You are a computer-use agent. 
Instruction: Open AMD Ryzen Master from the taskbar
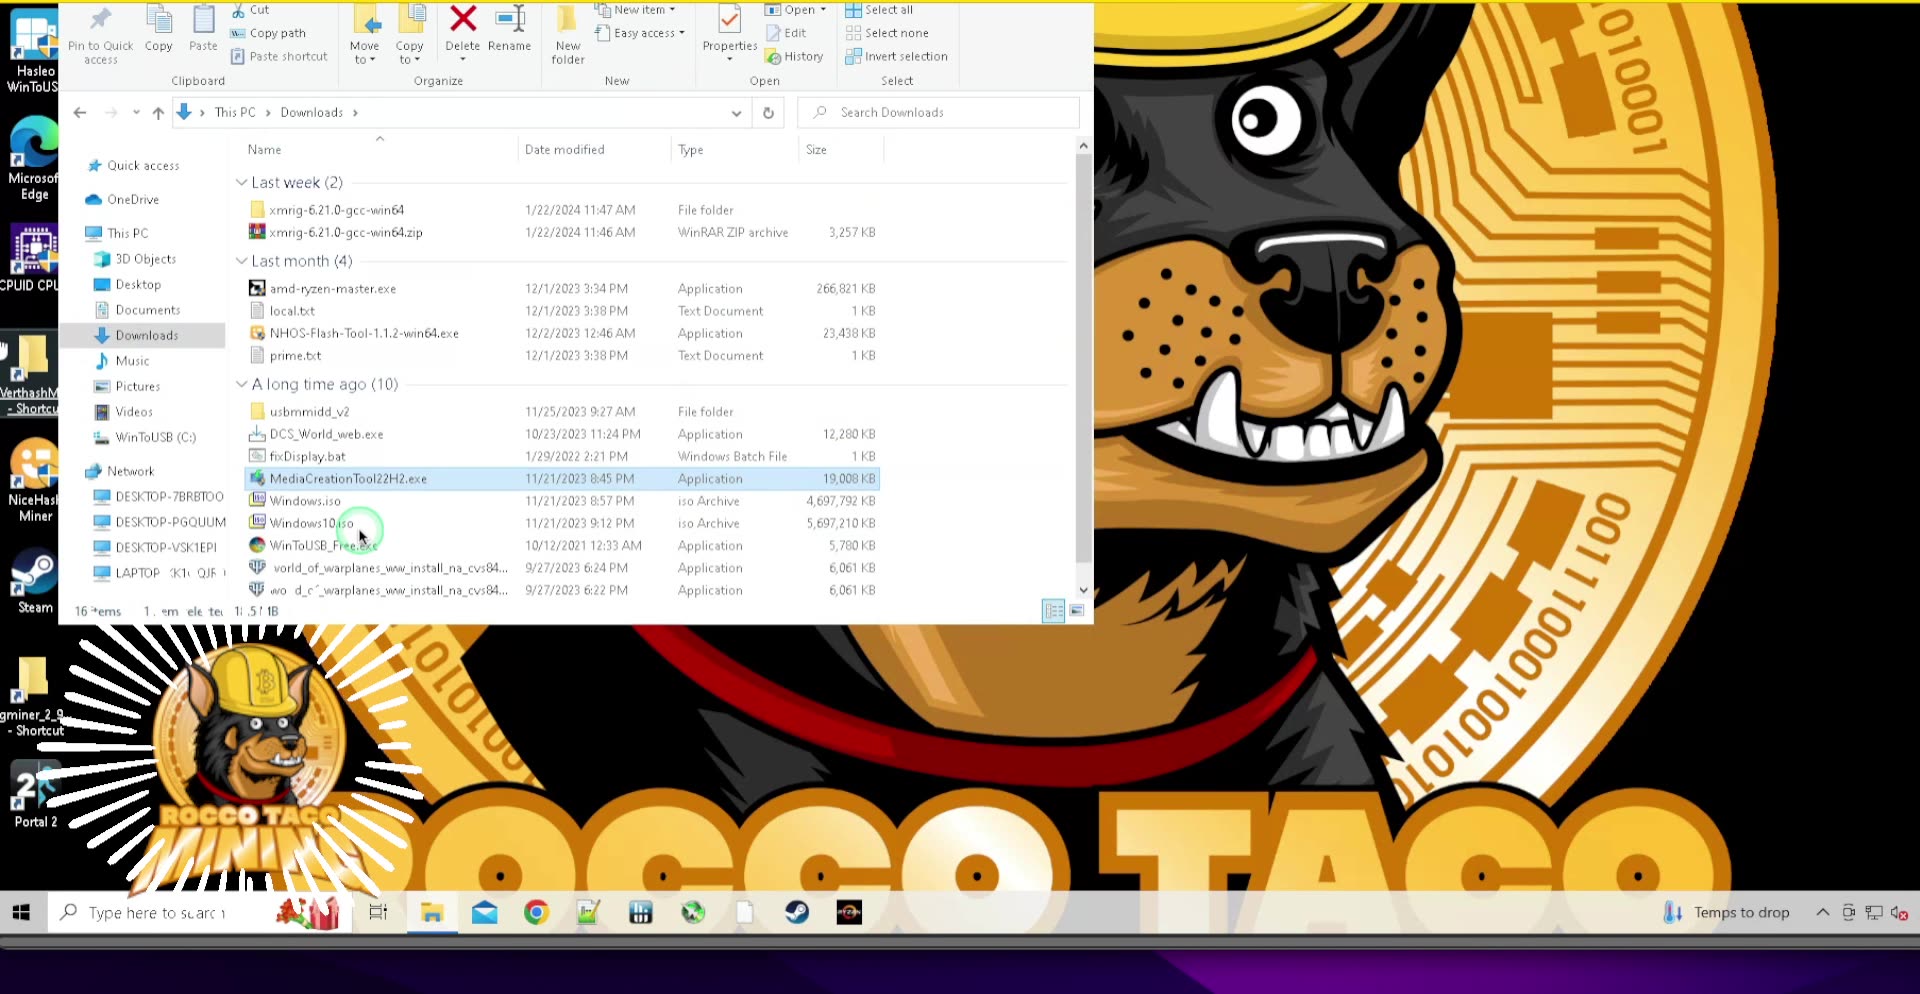coord(849,912)
